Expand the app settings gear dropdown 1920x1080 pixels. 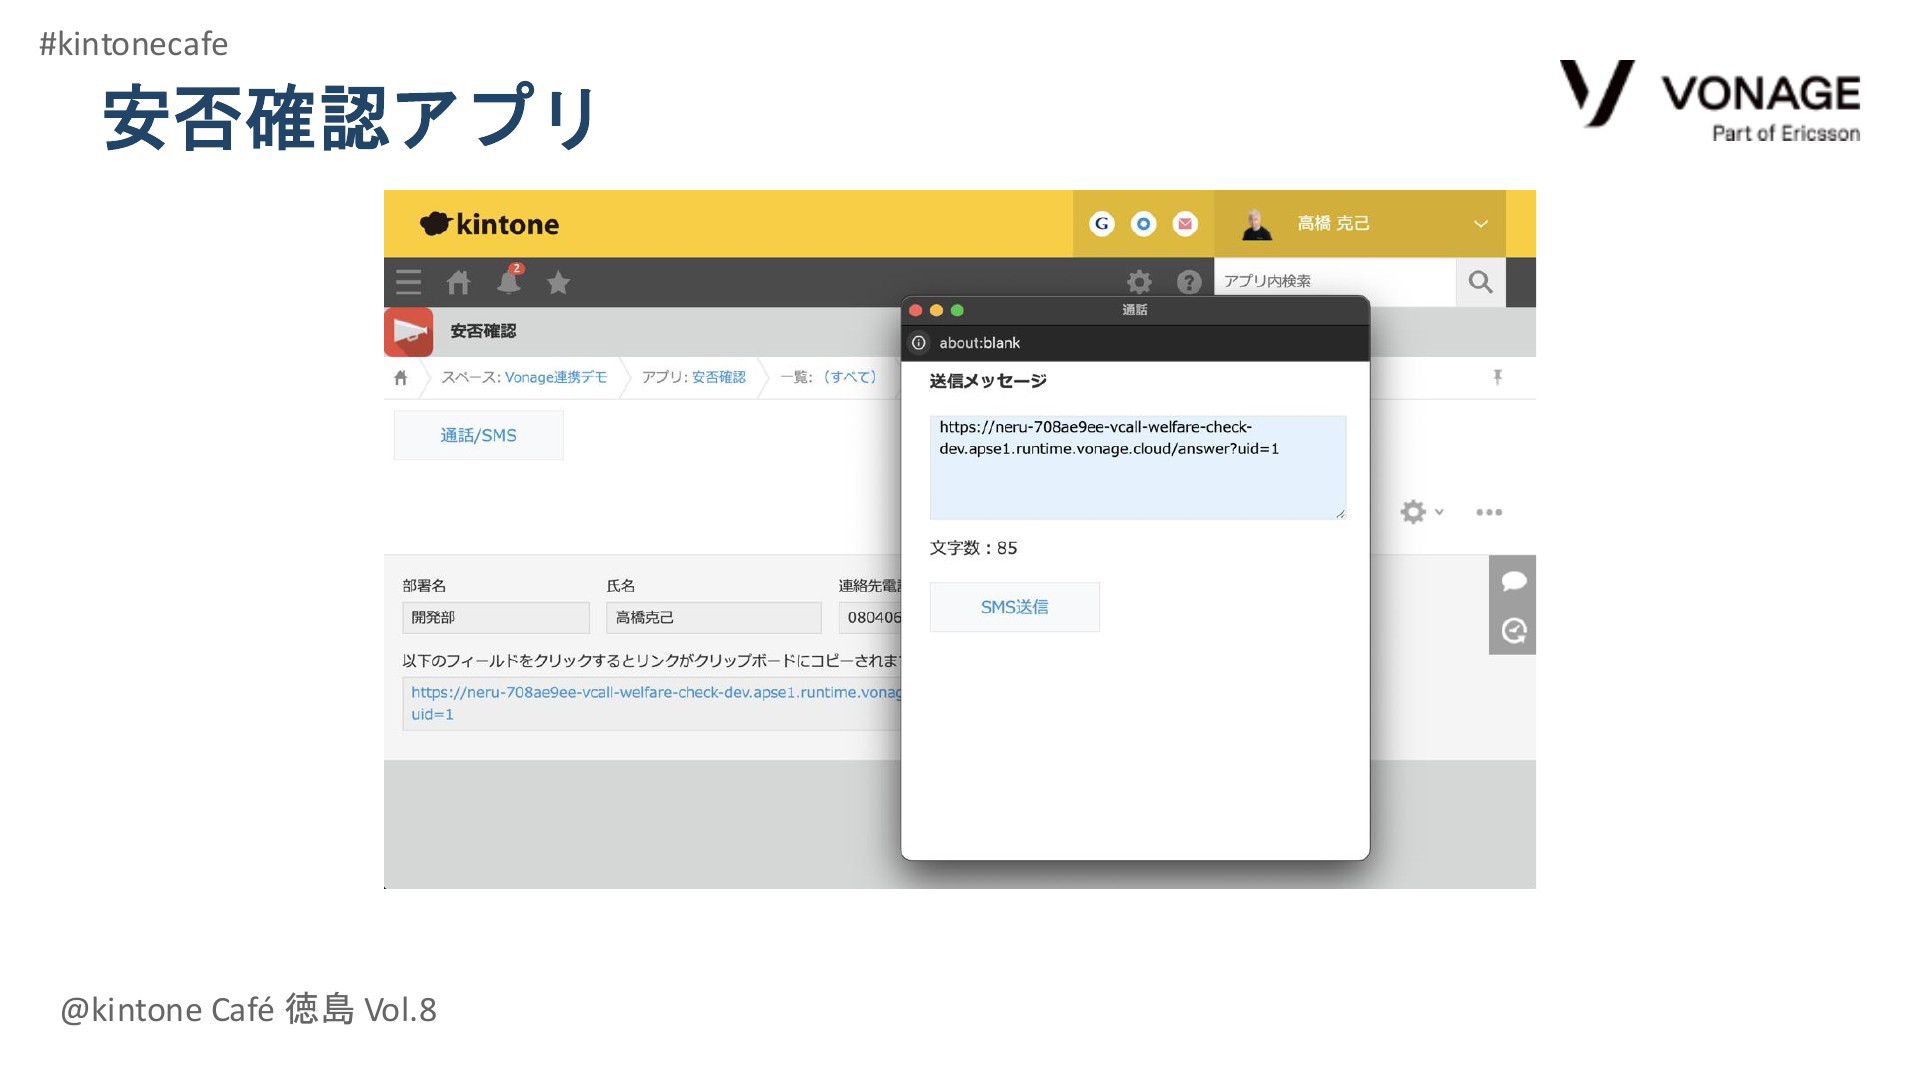point(1422,512)
